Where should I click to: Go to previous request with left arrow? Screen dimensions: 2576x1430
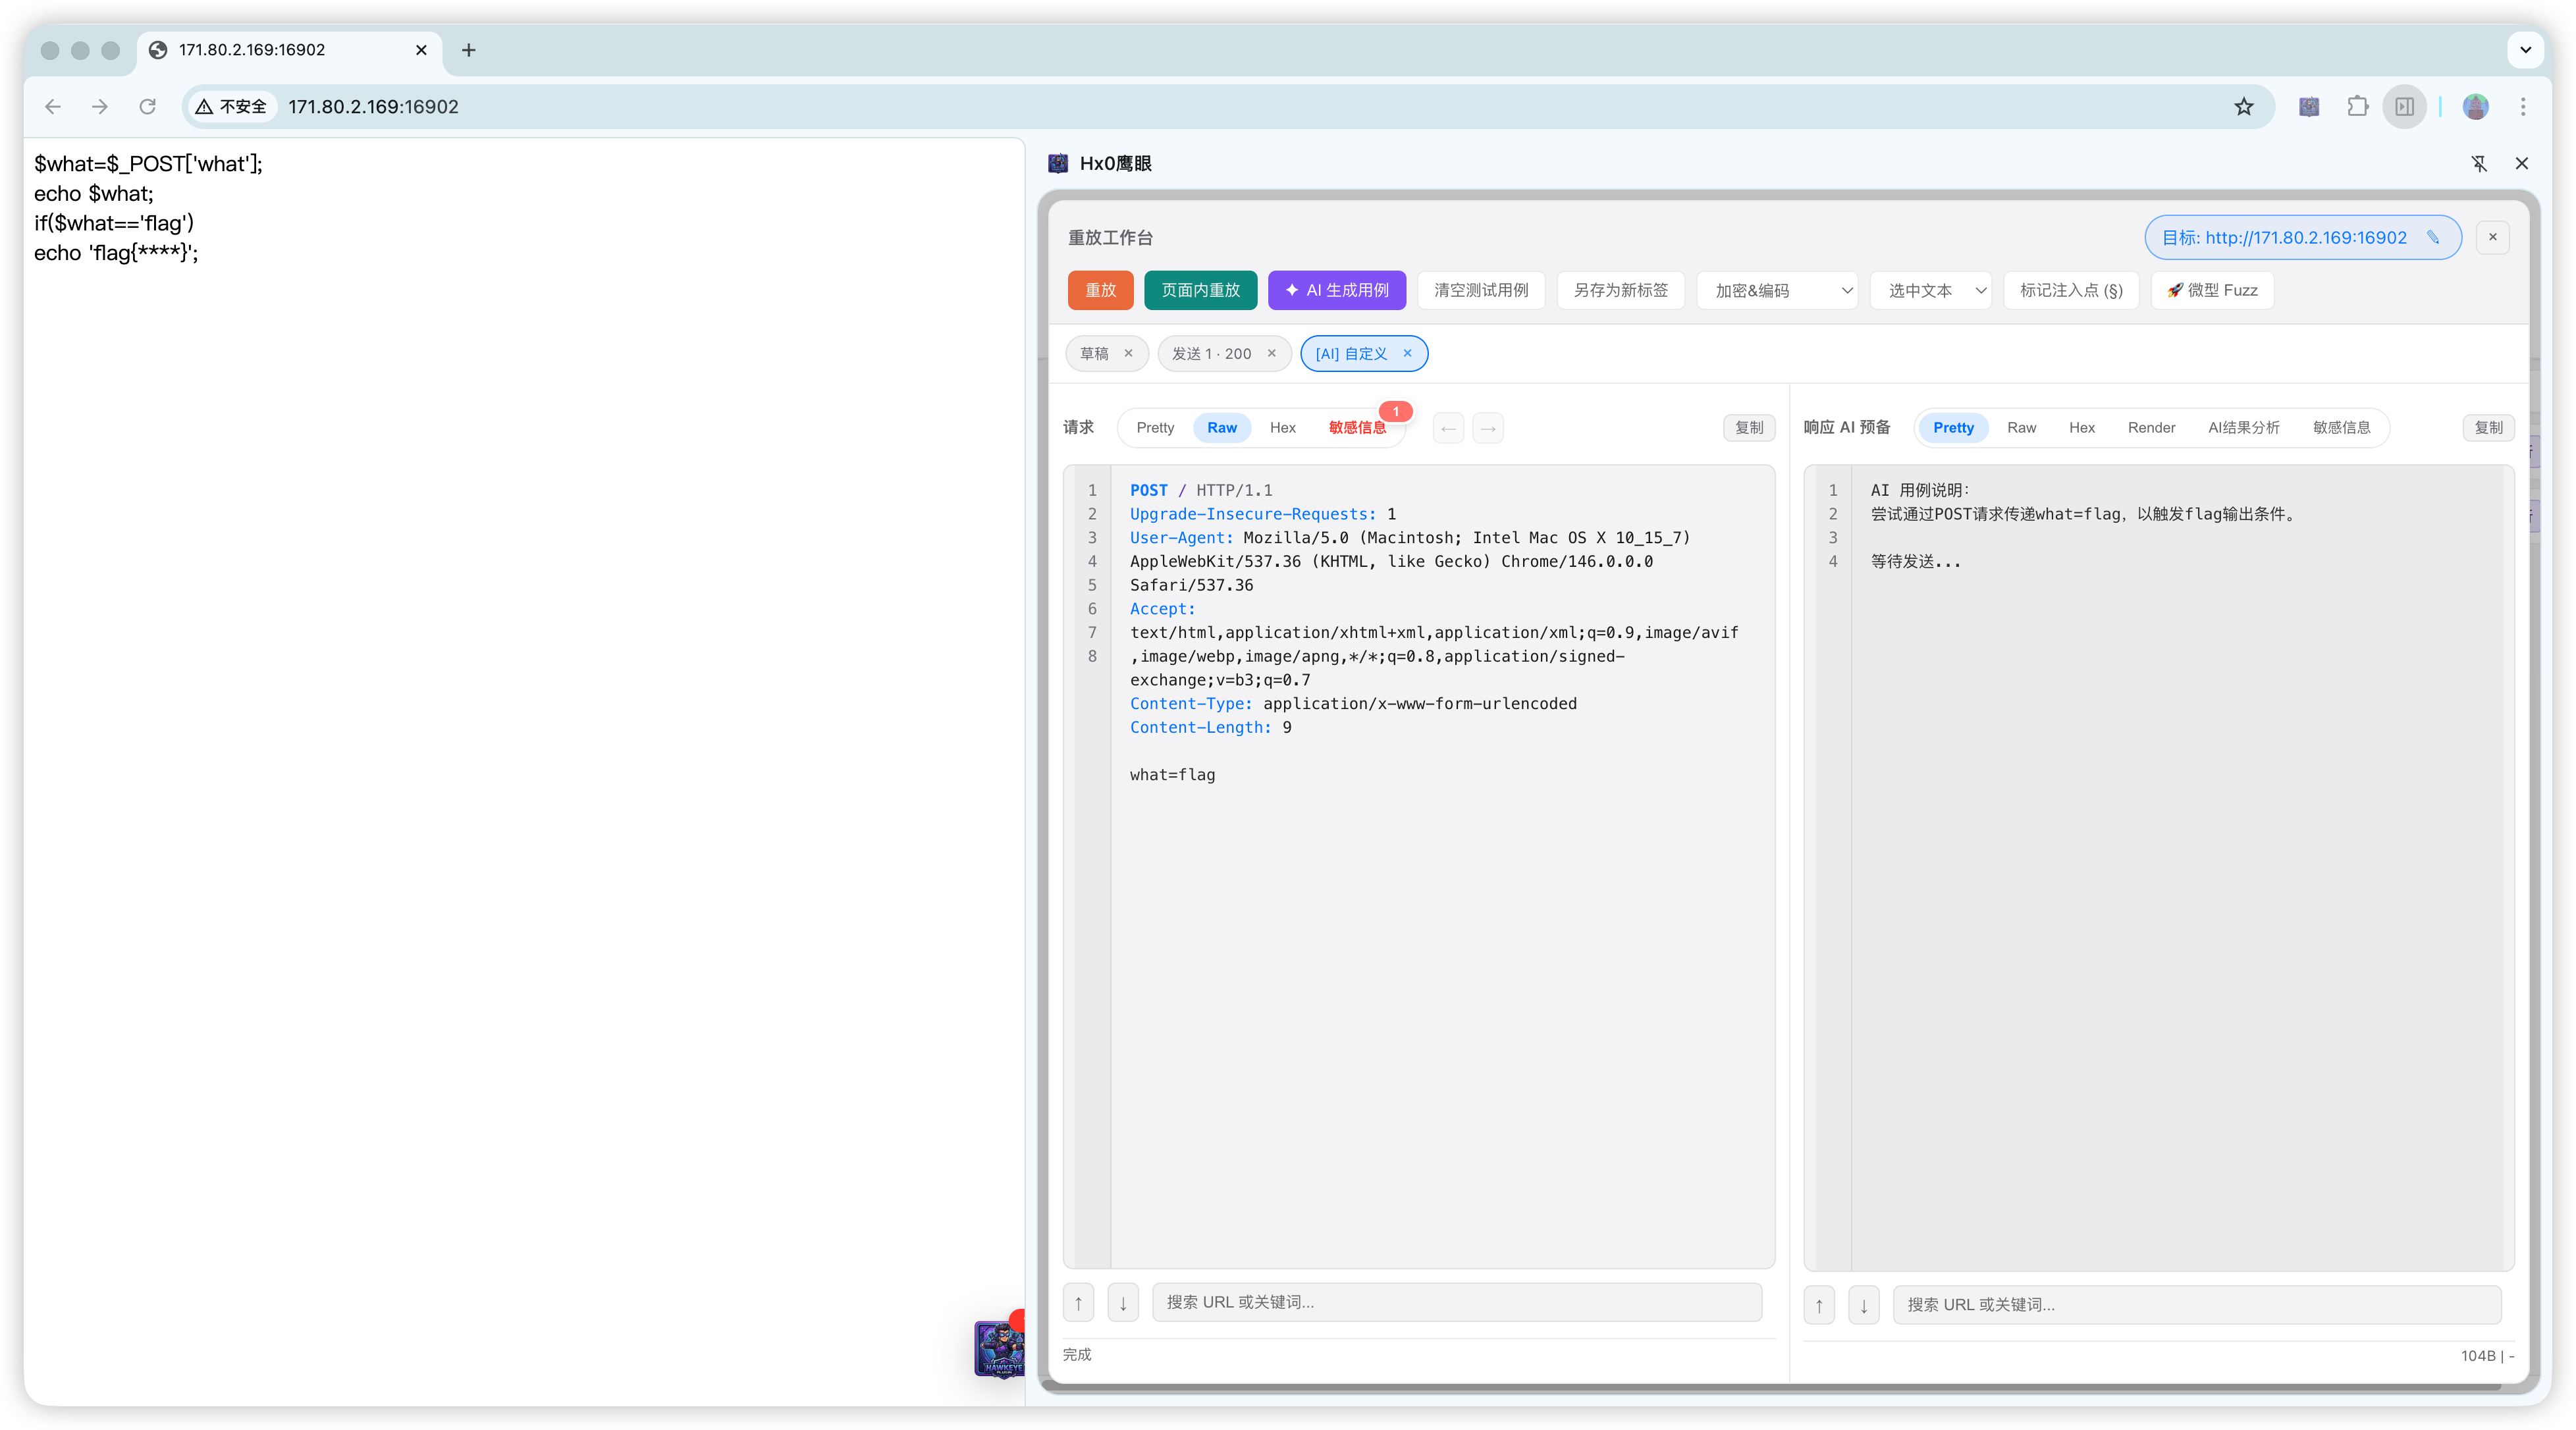[1448, 428]
